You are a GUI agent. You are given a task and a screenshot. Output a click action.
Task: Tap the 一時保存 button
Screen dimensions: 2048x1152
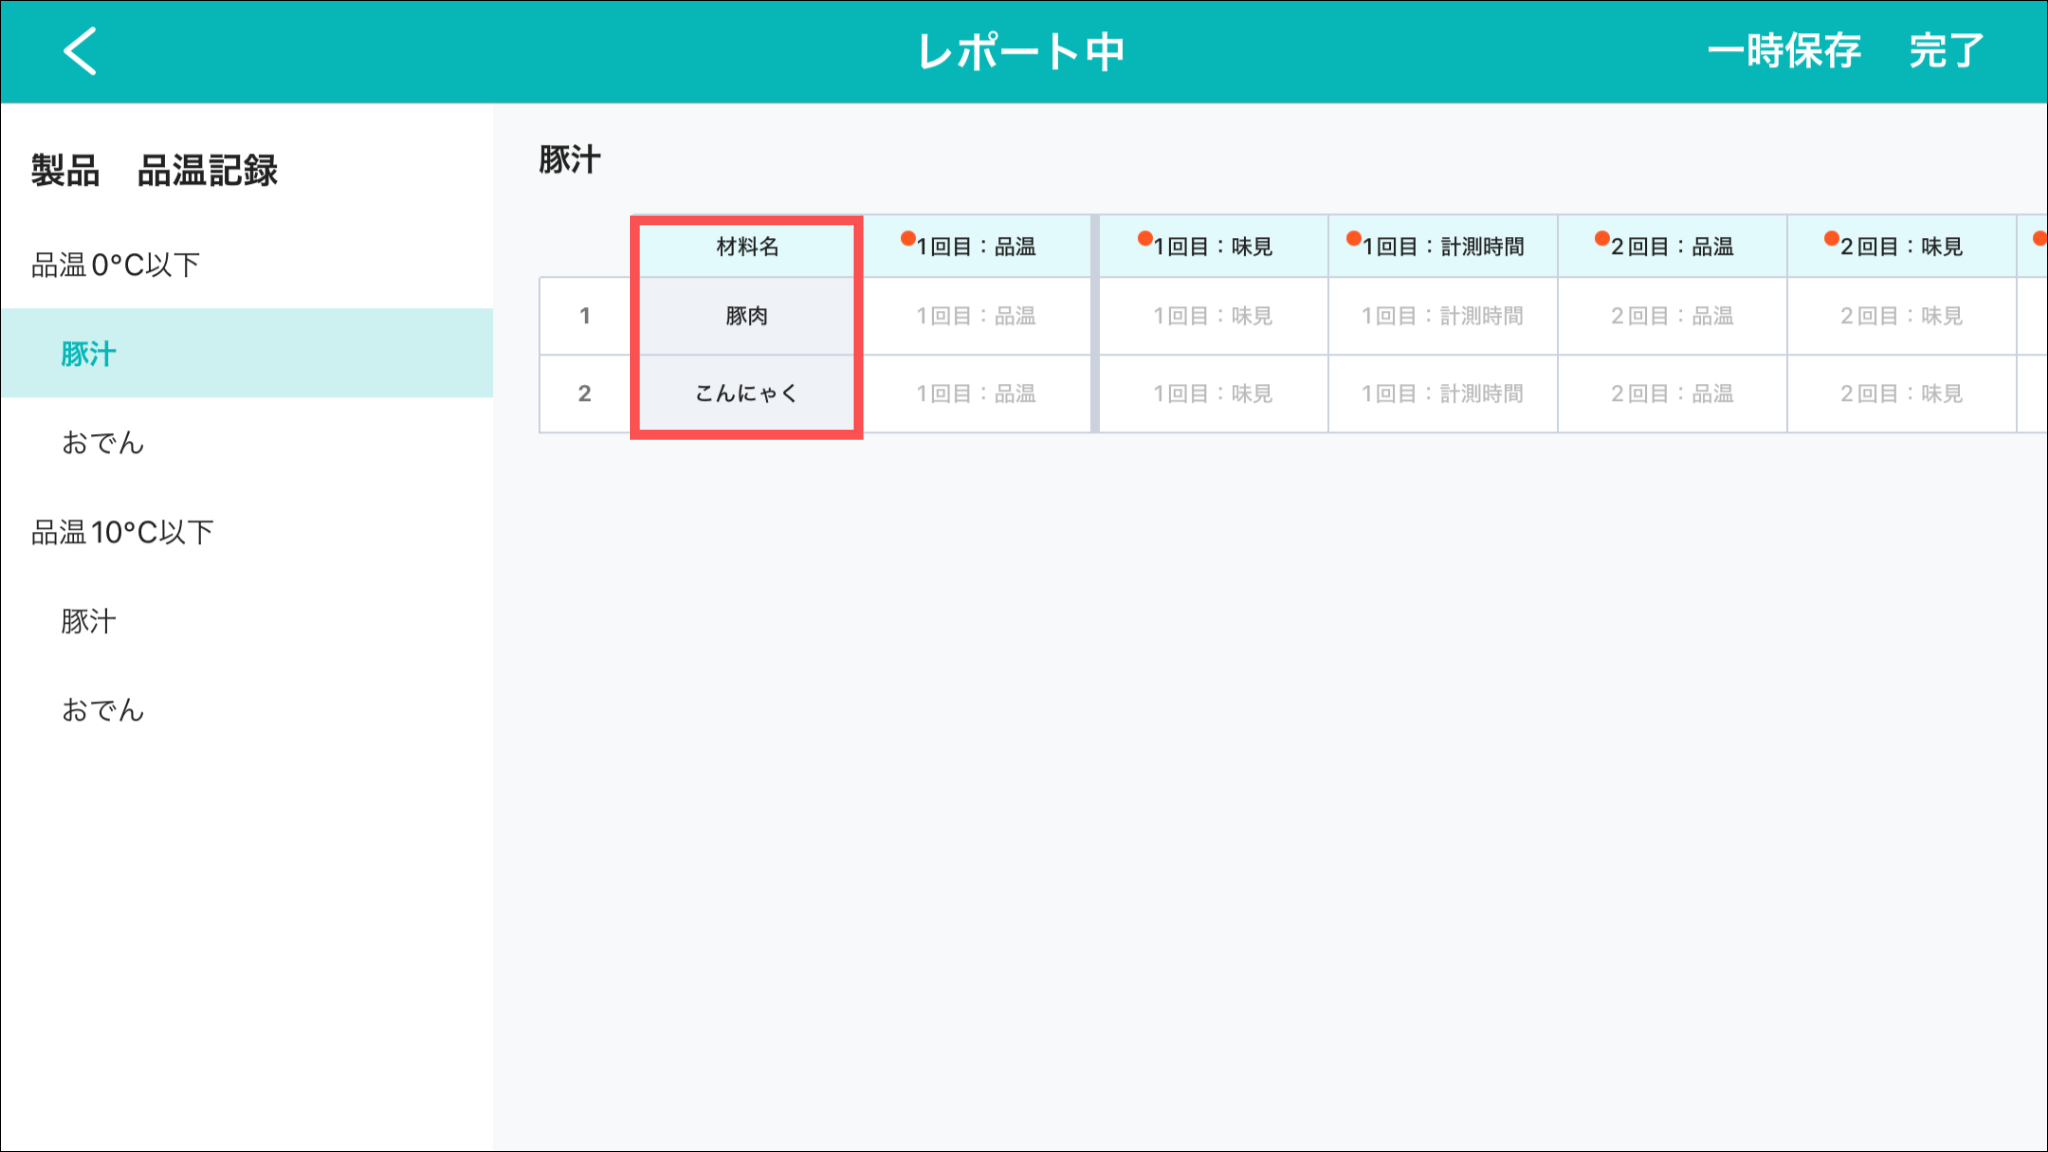[x=1783, y=51]
